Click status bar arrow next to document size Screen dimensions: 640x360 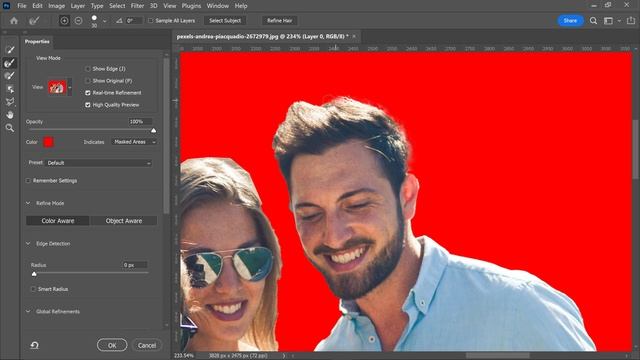point(284,356)
